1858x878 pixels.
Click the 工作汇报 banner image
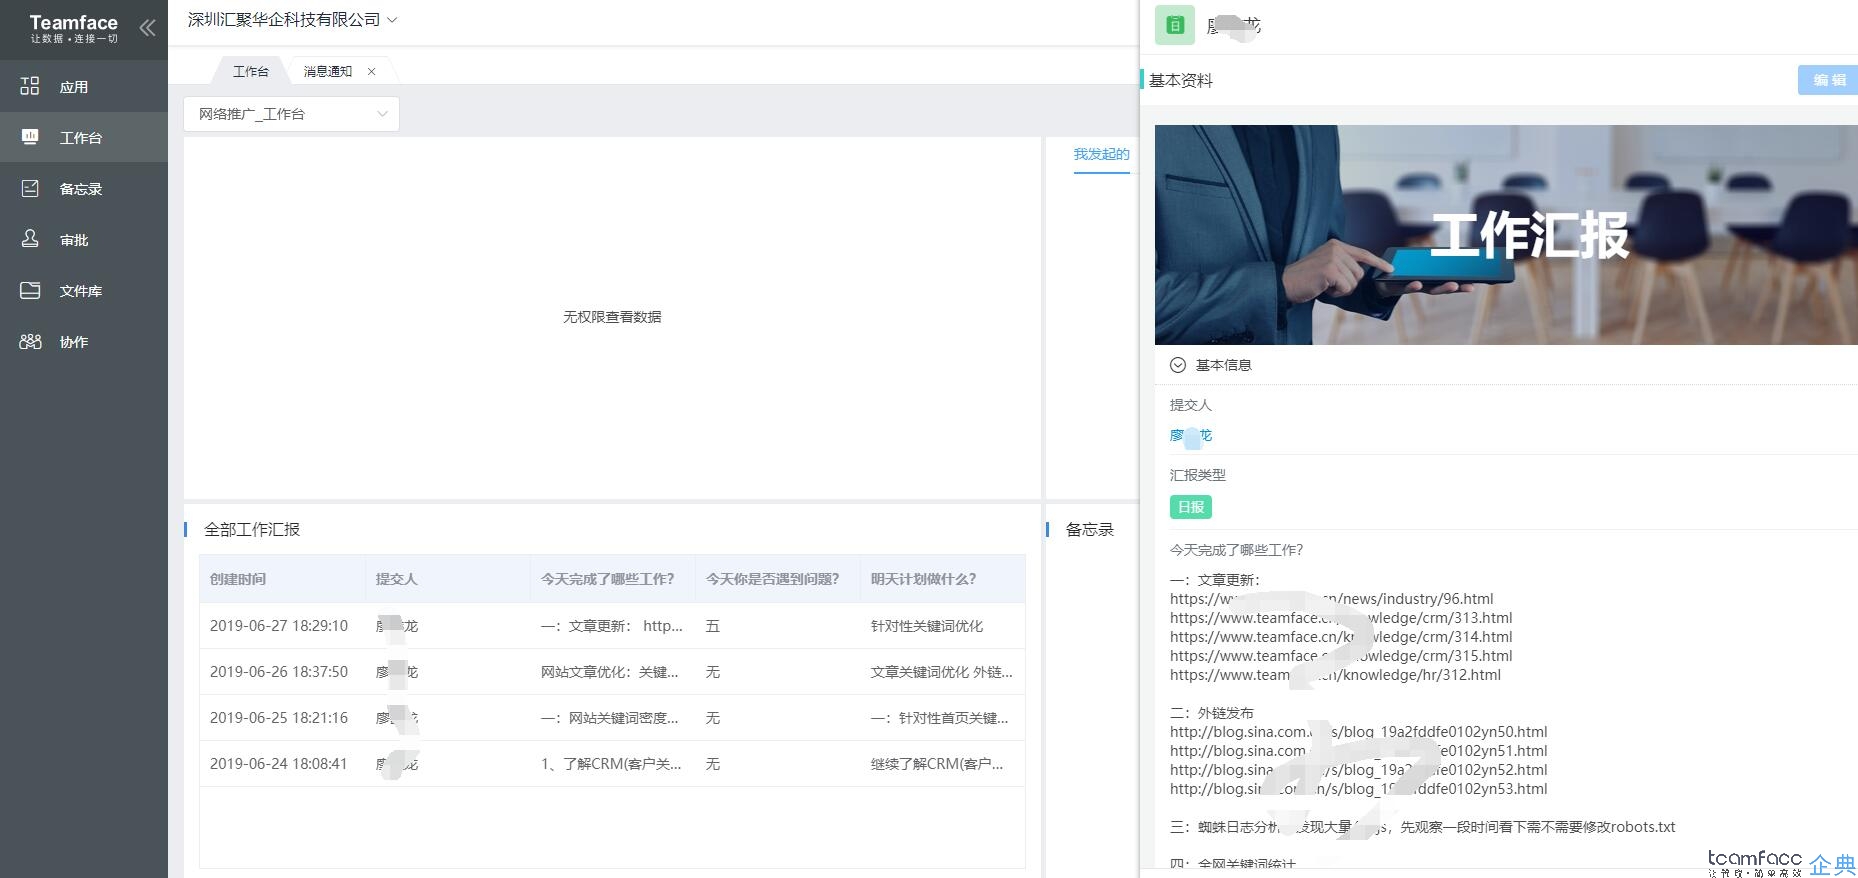[1506, 235]
